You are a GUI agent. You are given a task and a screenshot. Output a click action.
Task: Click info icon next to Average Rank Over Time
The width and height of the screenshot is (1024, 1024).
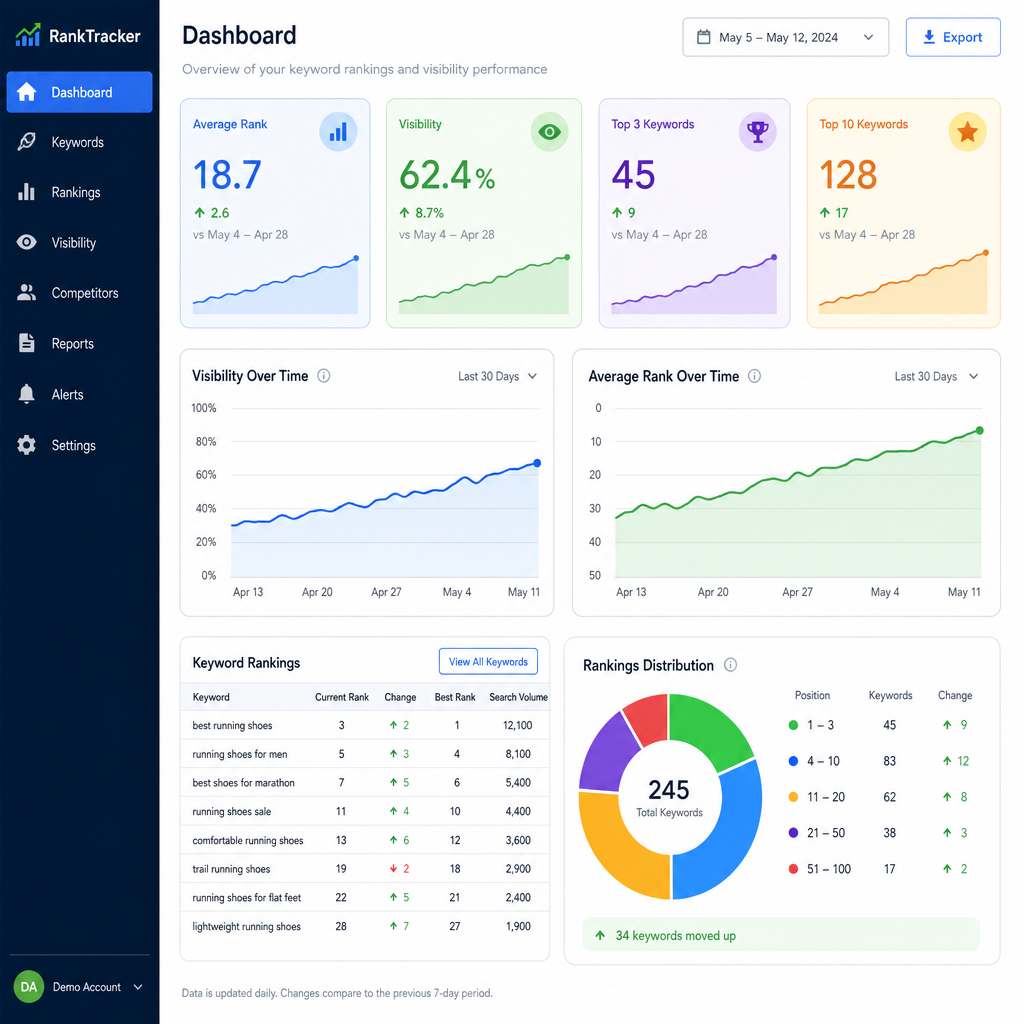(x=754, y=376)
